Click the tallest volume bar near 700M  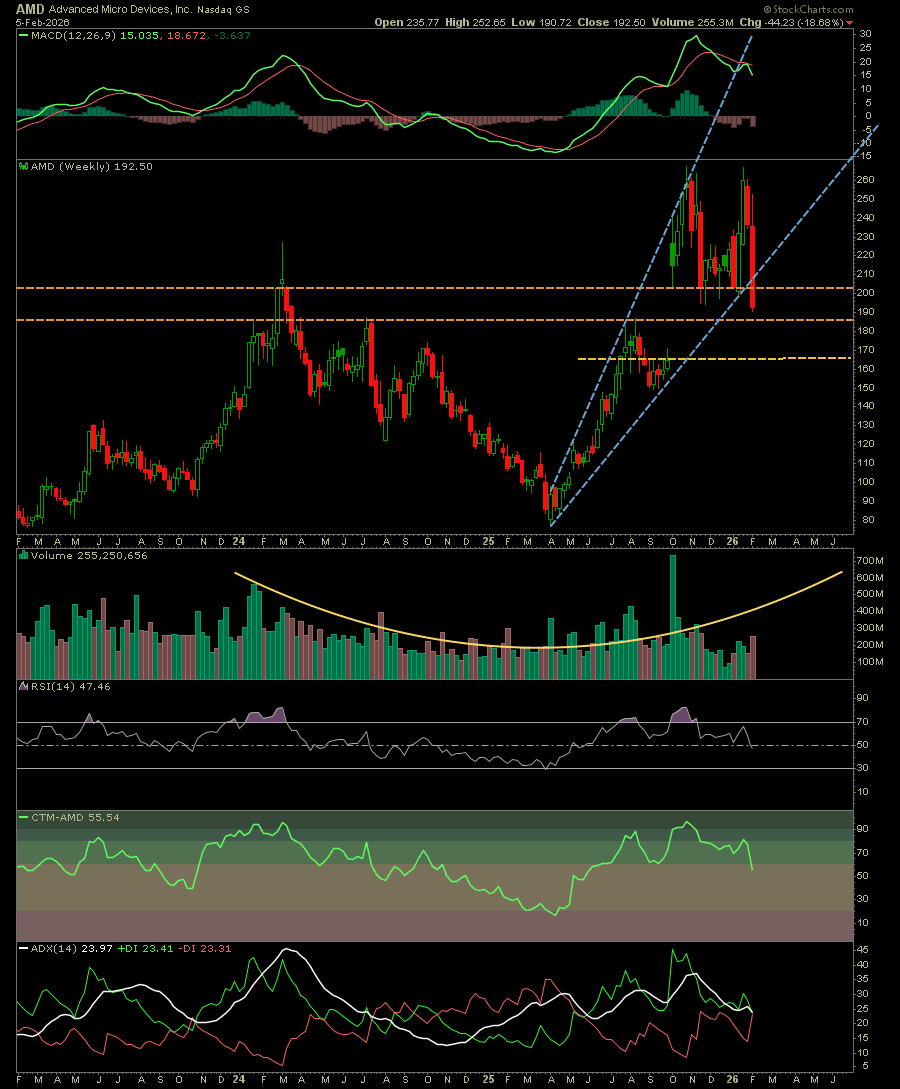pyautogui.click(x=672, y=617)
